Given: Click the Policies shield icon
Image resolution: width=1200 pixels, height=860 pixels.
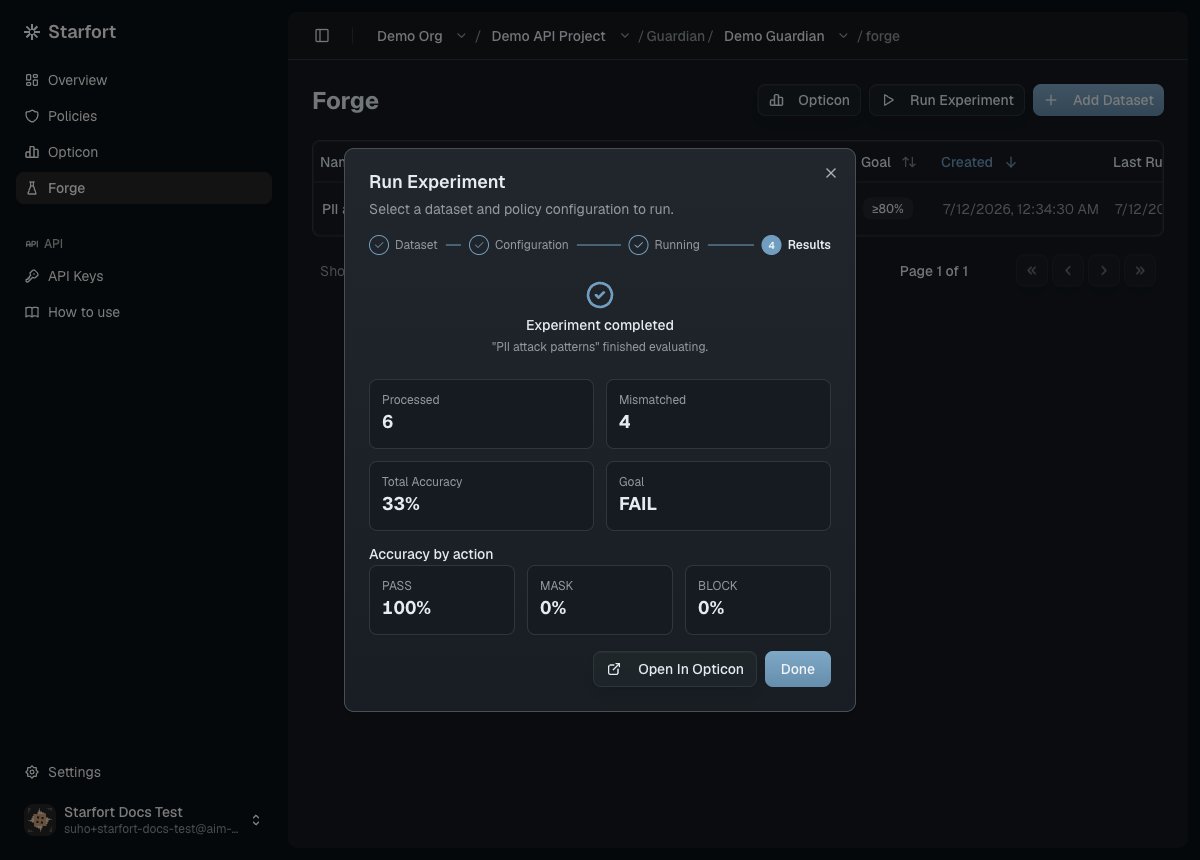Looking at the screenshot, I should point(32,116).
